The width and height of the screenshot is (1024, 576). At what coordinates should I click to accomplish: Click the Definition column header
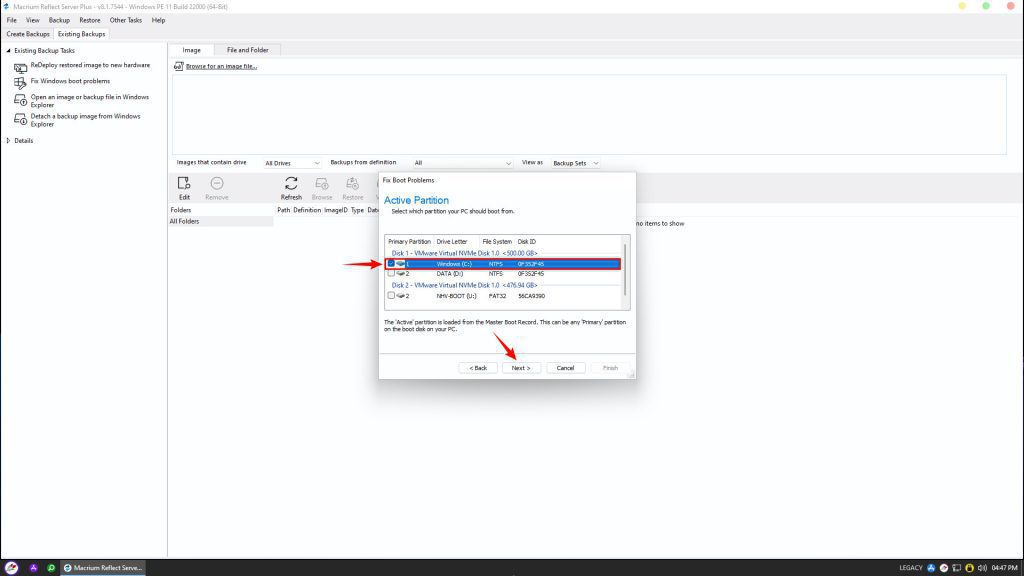(307, 210)
